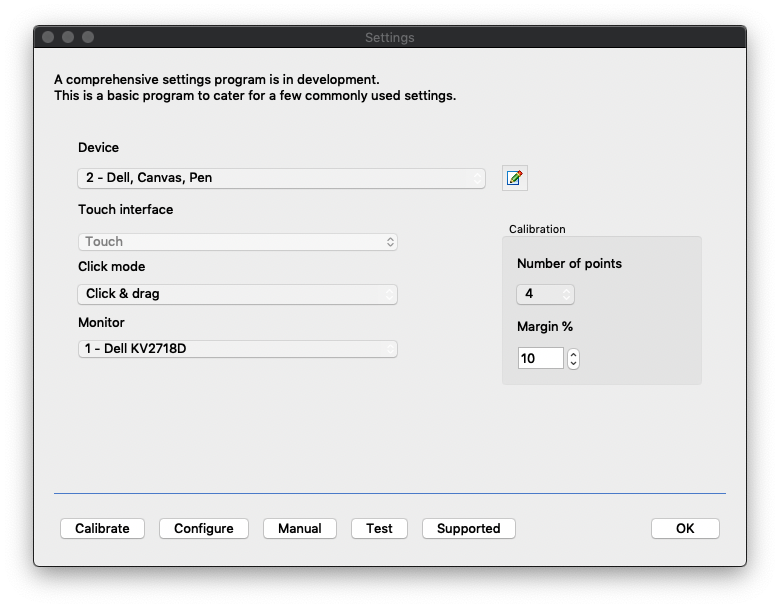Click the edit device pencil icon
Image resolution: width=780 pixels, height=608 pixels.
[x=514, y=178]
